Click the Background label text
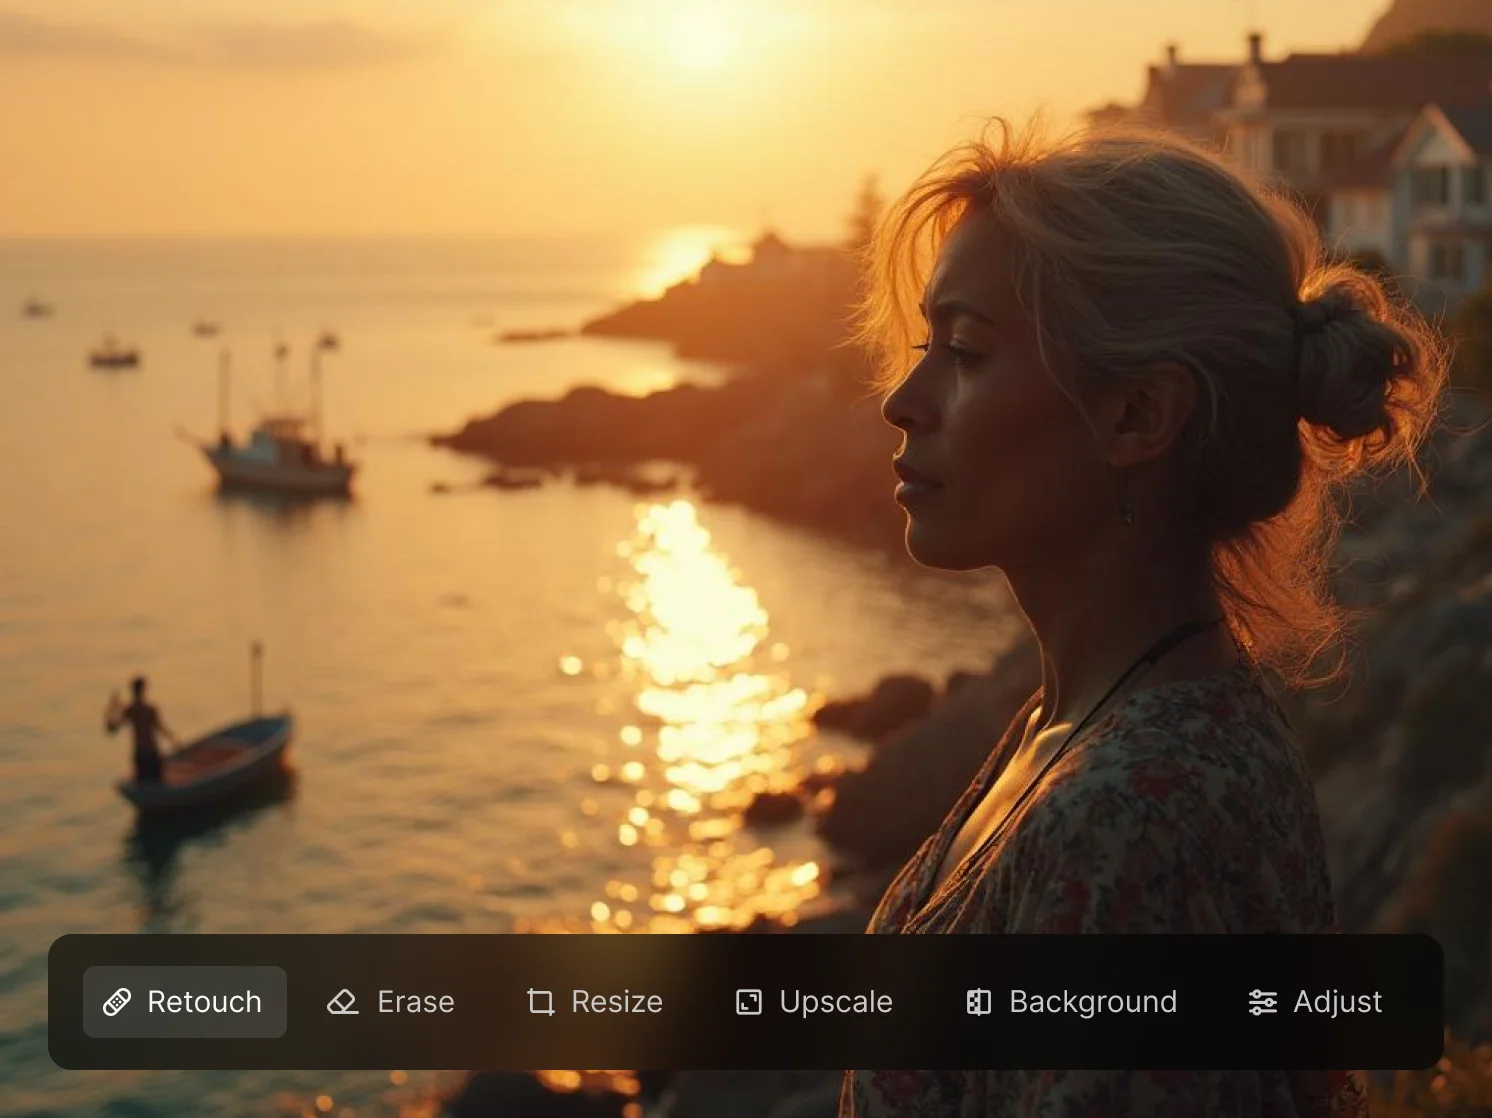This screenshot has width=1492, height=1118. 1094,1002
